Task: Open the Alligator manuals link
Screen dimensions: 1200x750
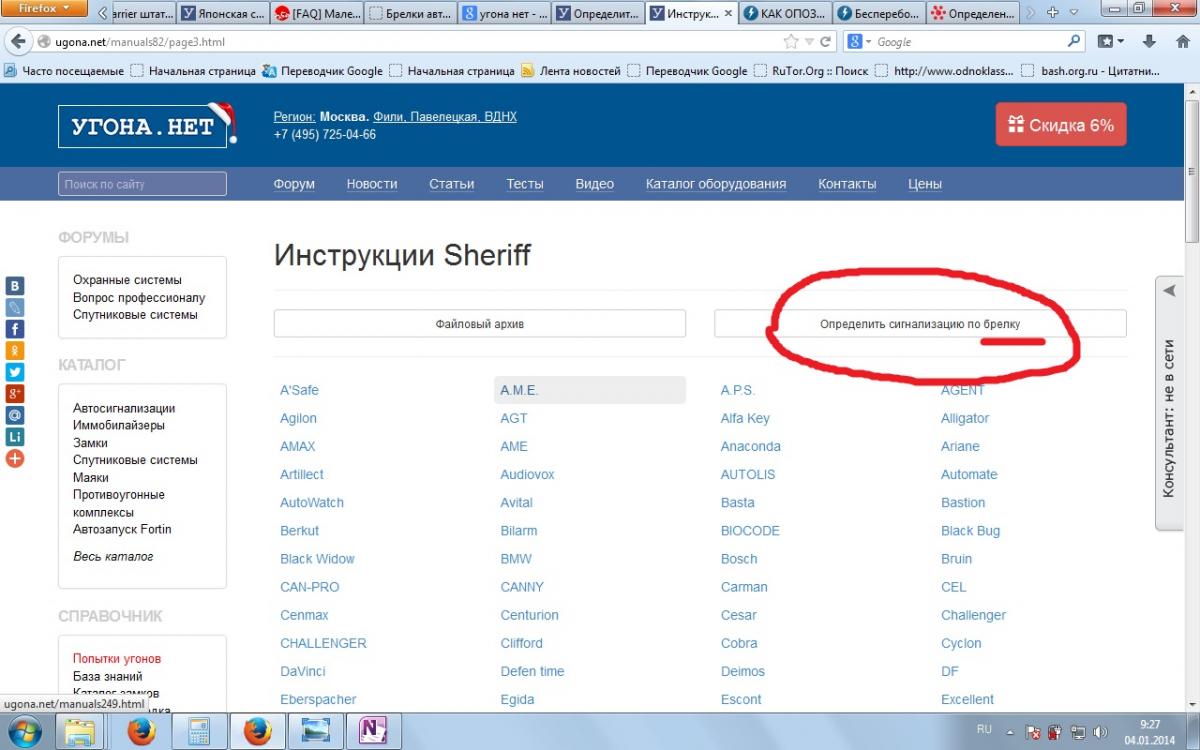Action: click(965, 418)
